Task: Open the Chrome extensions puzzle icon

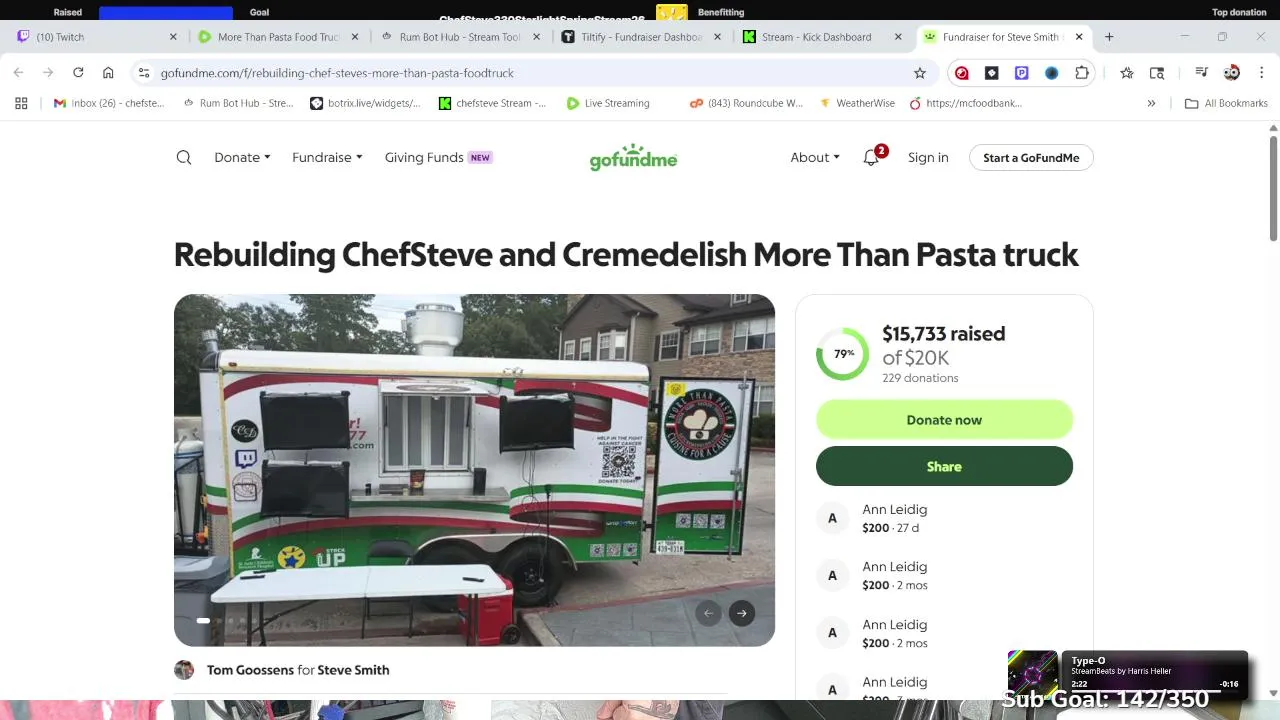Action: (1082, 73)
